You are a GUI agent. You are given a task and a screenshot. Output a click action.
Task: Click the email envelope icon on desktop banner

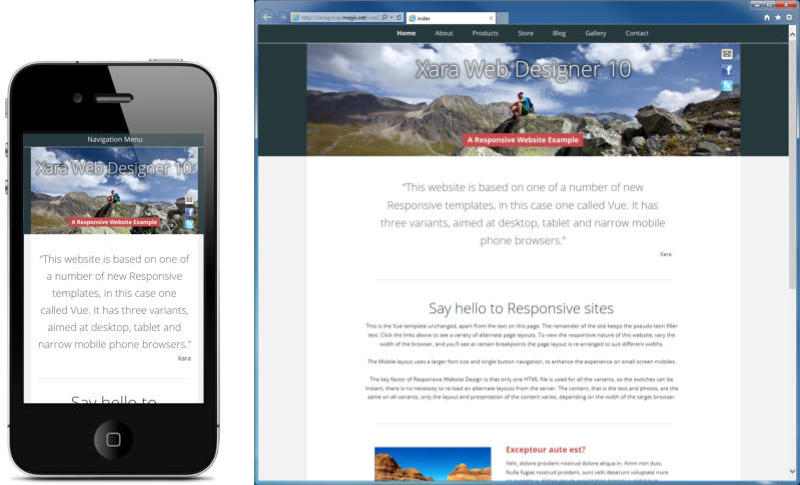point(727,54)
